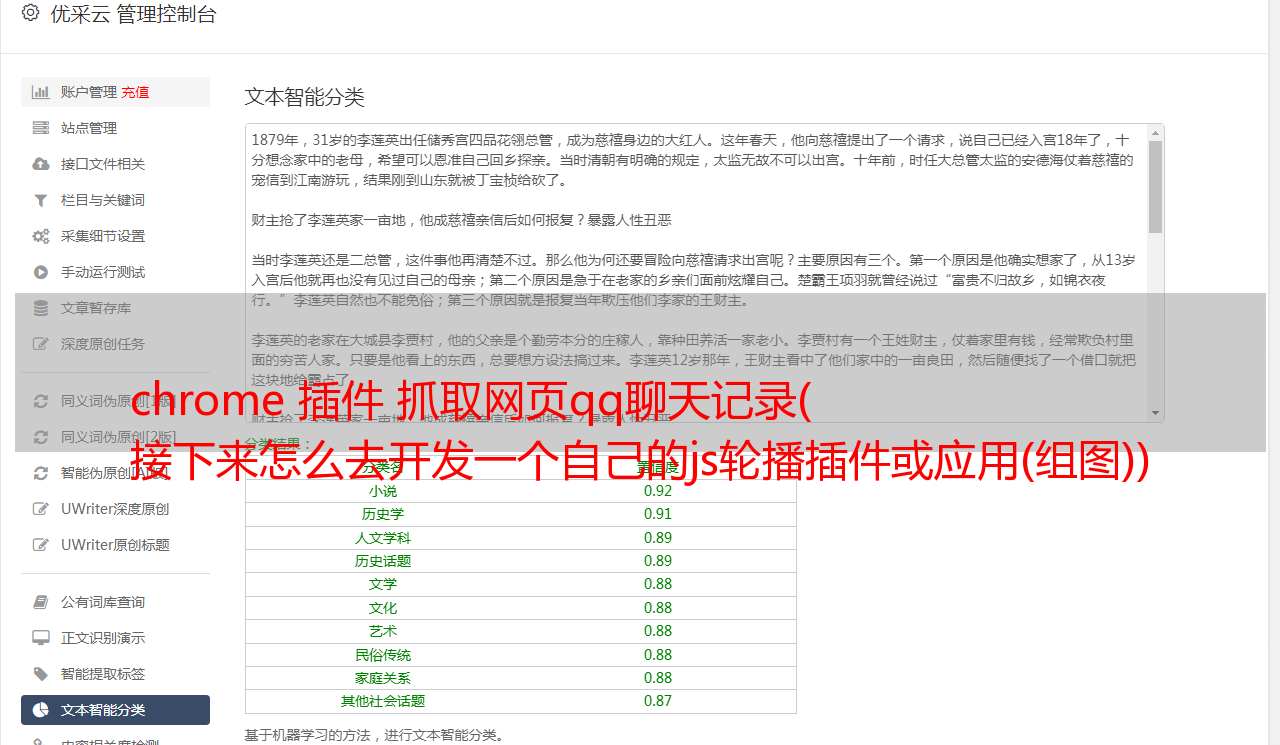This screenshot has width=1280, height=745.
Task: Click the text area scrollbar down arrow
Action: (x=1156, y=413)
